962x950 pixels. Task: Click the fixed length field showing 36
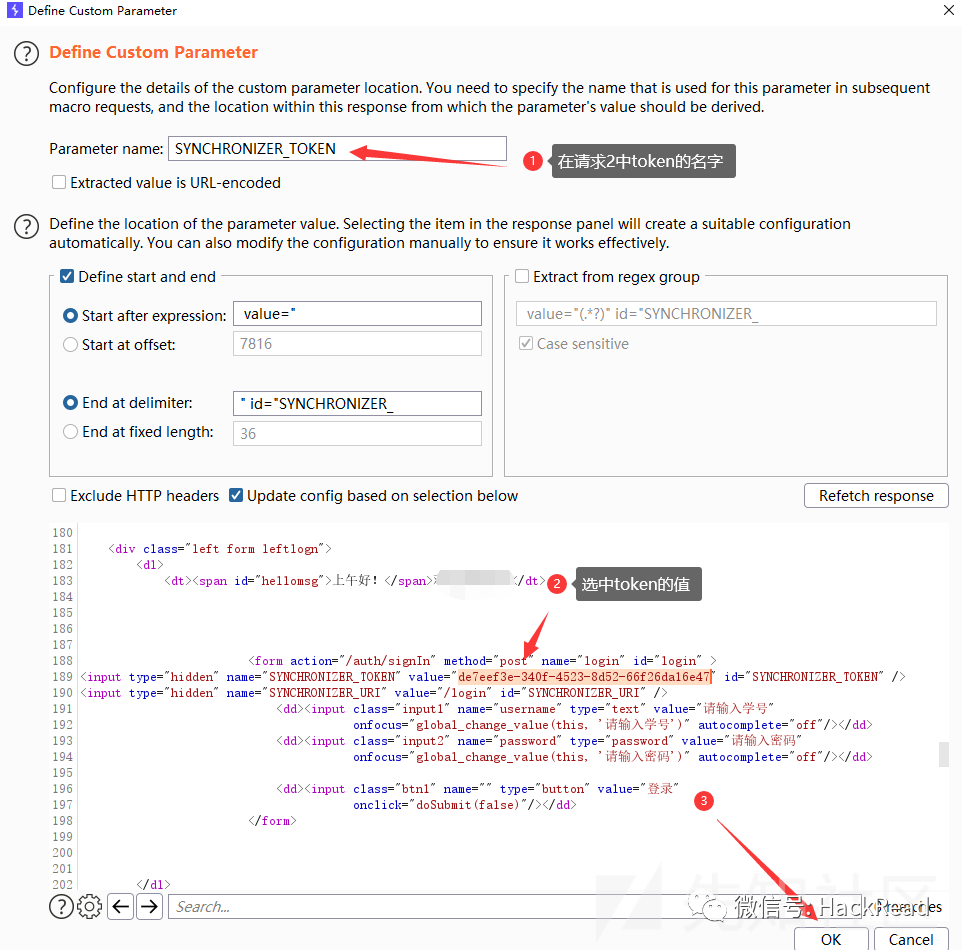click(x=357, y=433)
